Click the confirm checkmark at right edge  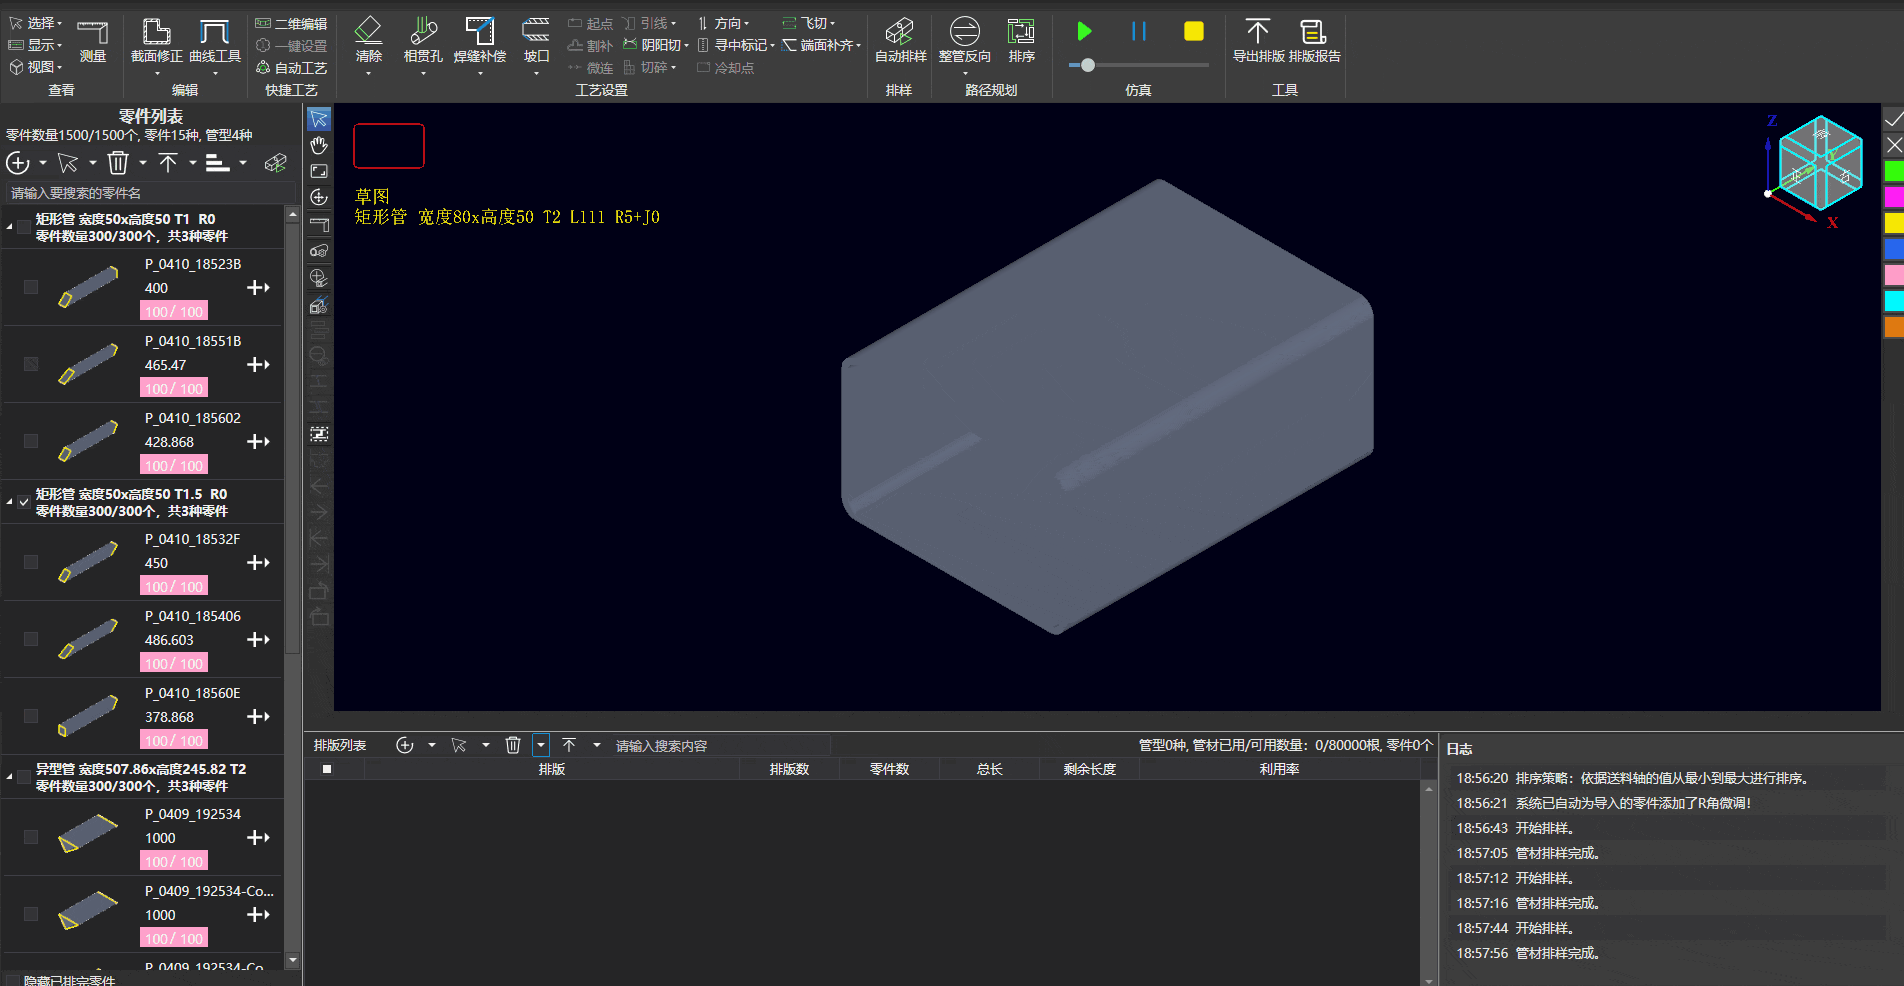click(1894, 119)
